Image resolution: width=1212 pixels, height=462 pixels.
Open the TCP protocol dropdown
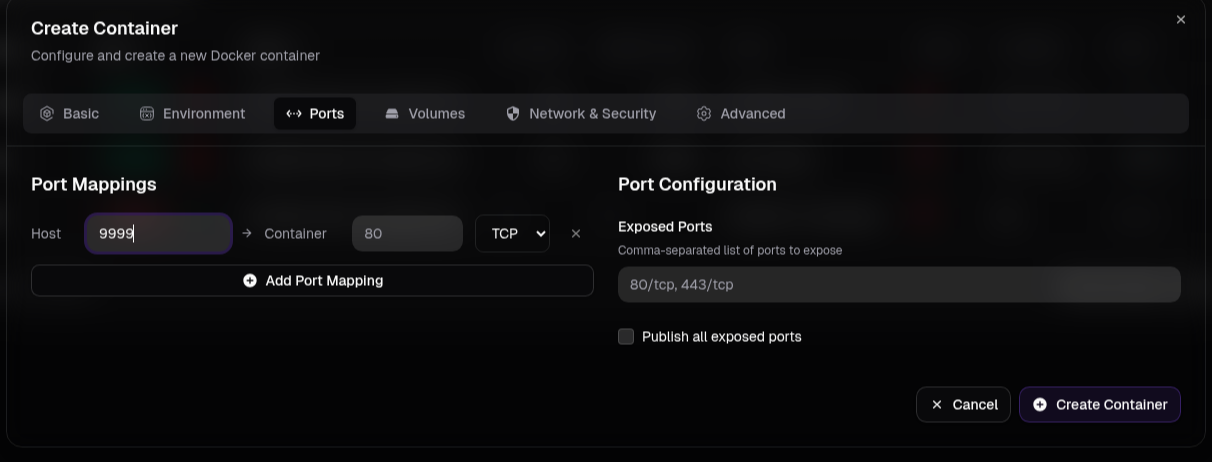[512, 234]
